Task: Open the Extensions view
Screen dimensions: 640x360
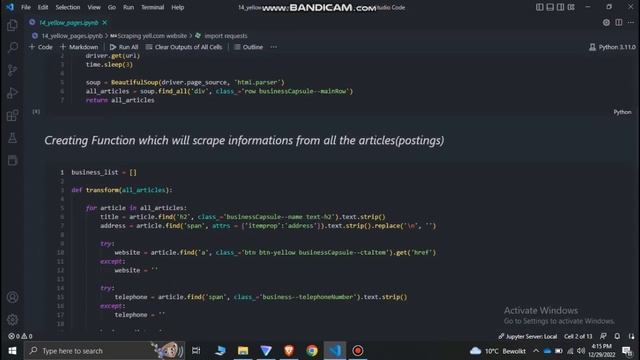Action: point(12,115)
